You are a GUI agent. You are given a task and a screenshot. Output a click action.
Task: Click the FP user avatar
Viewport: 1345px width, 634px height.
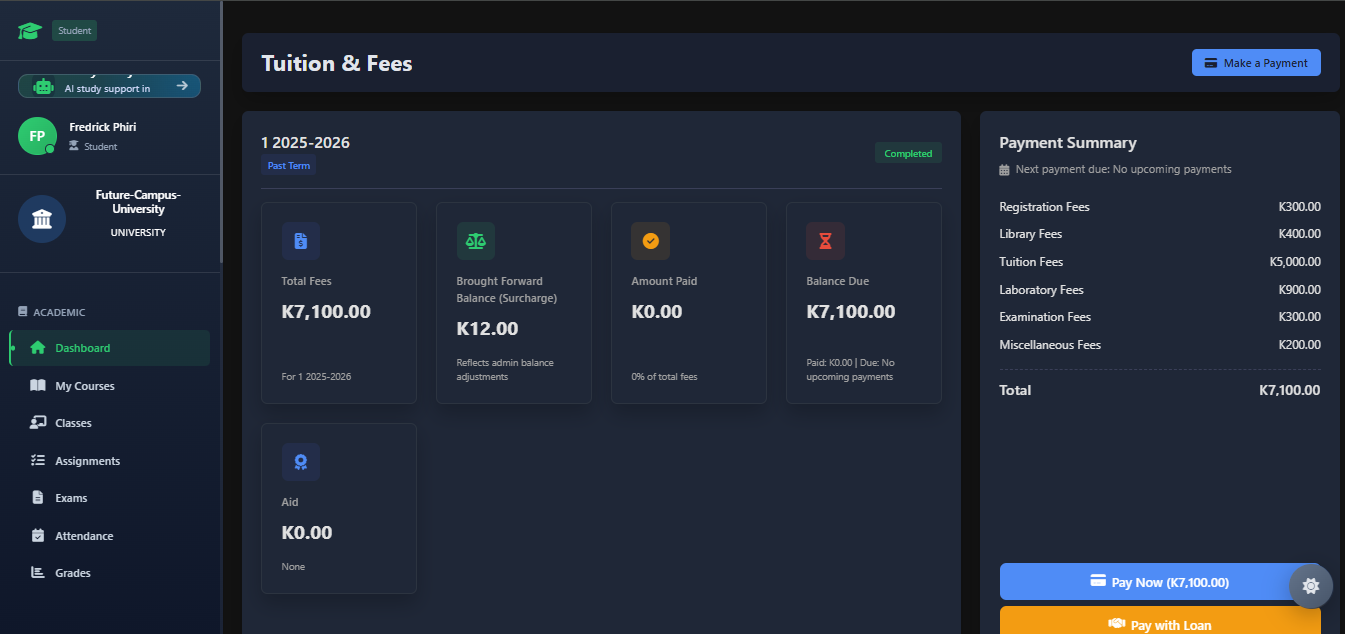(x=37, y=136)
